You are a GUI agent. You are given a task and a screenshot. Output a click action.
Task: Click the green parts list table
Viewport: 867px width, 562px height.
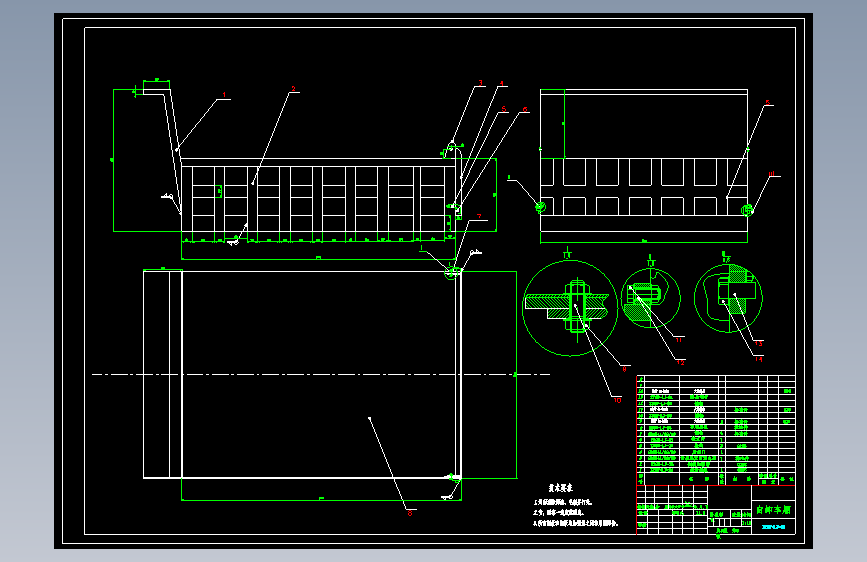tap(716, 430)
